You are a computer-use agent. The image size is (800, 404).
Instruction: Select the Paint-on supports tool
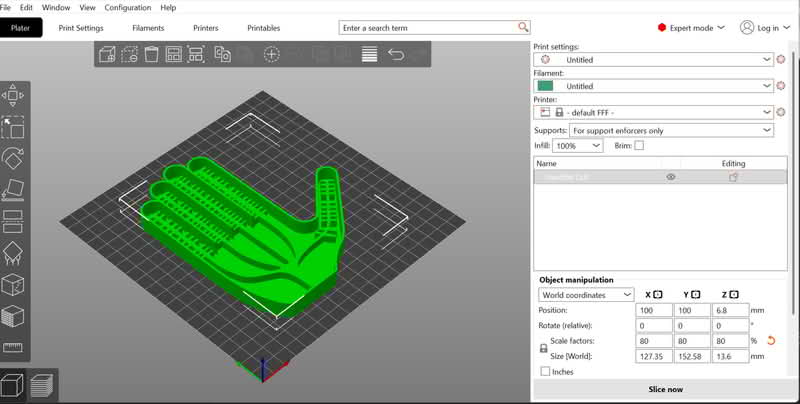pos(13,254)
